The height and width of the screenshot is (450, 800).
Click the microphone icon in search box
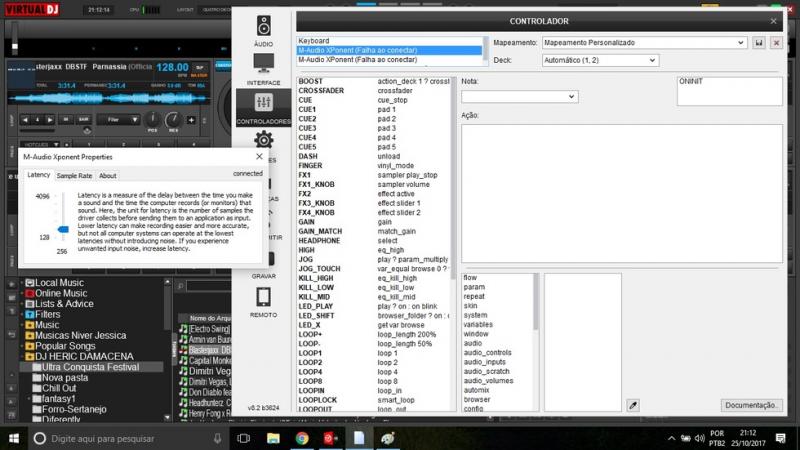coord(218,438)
